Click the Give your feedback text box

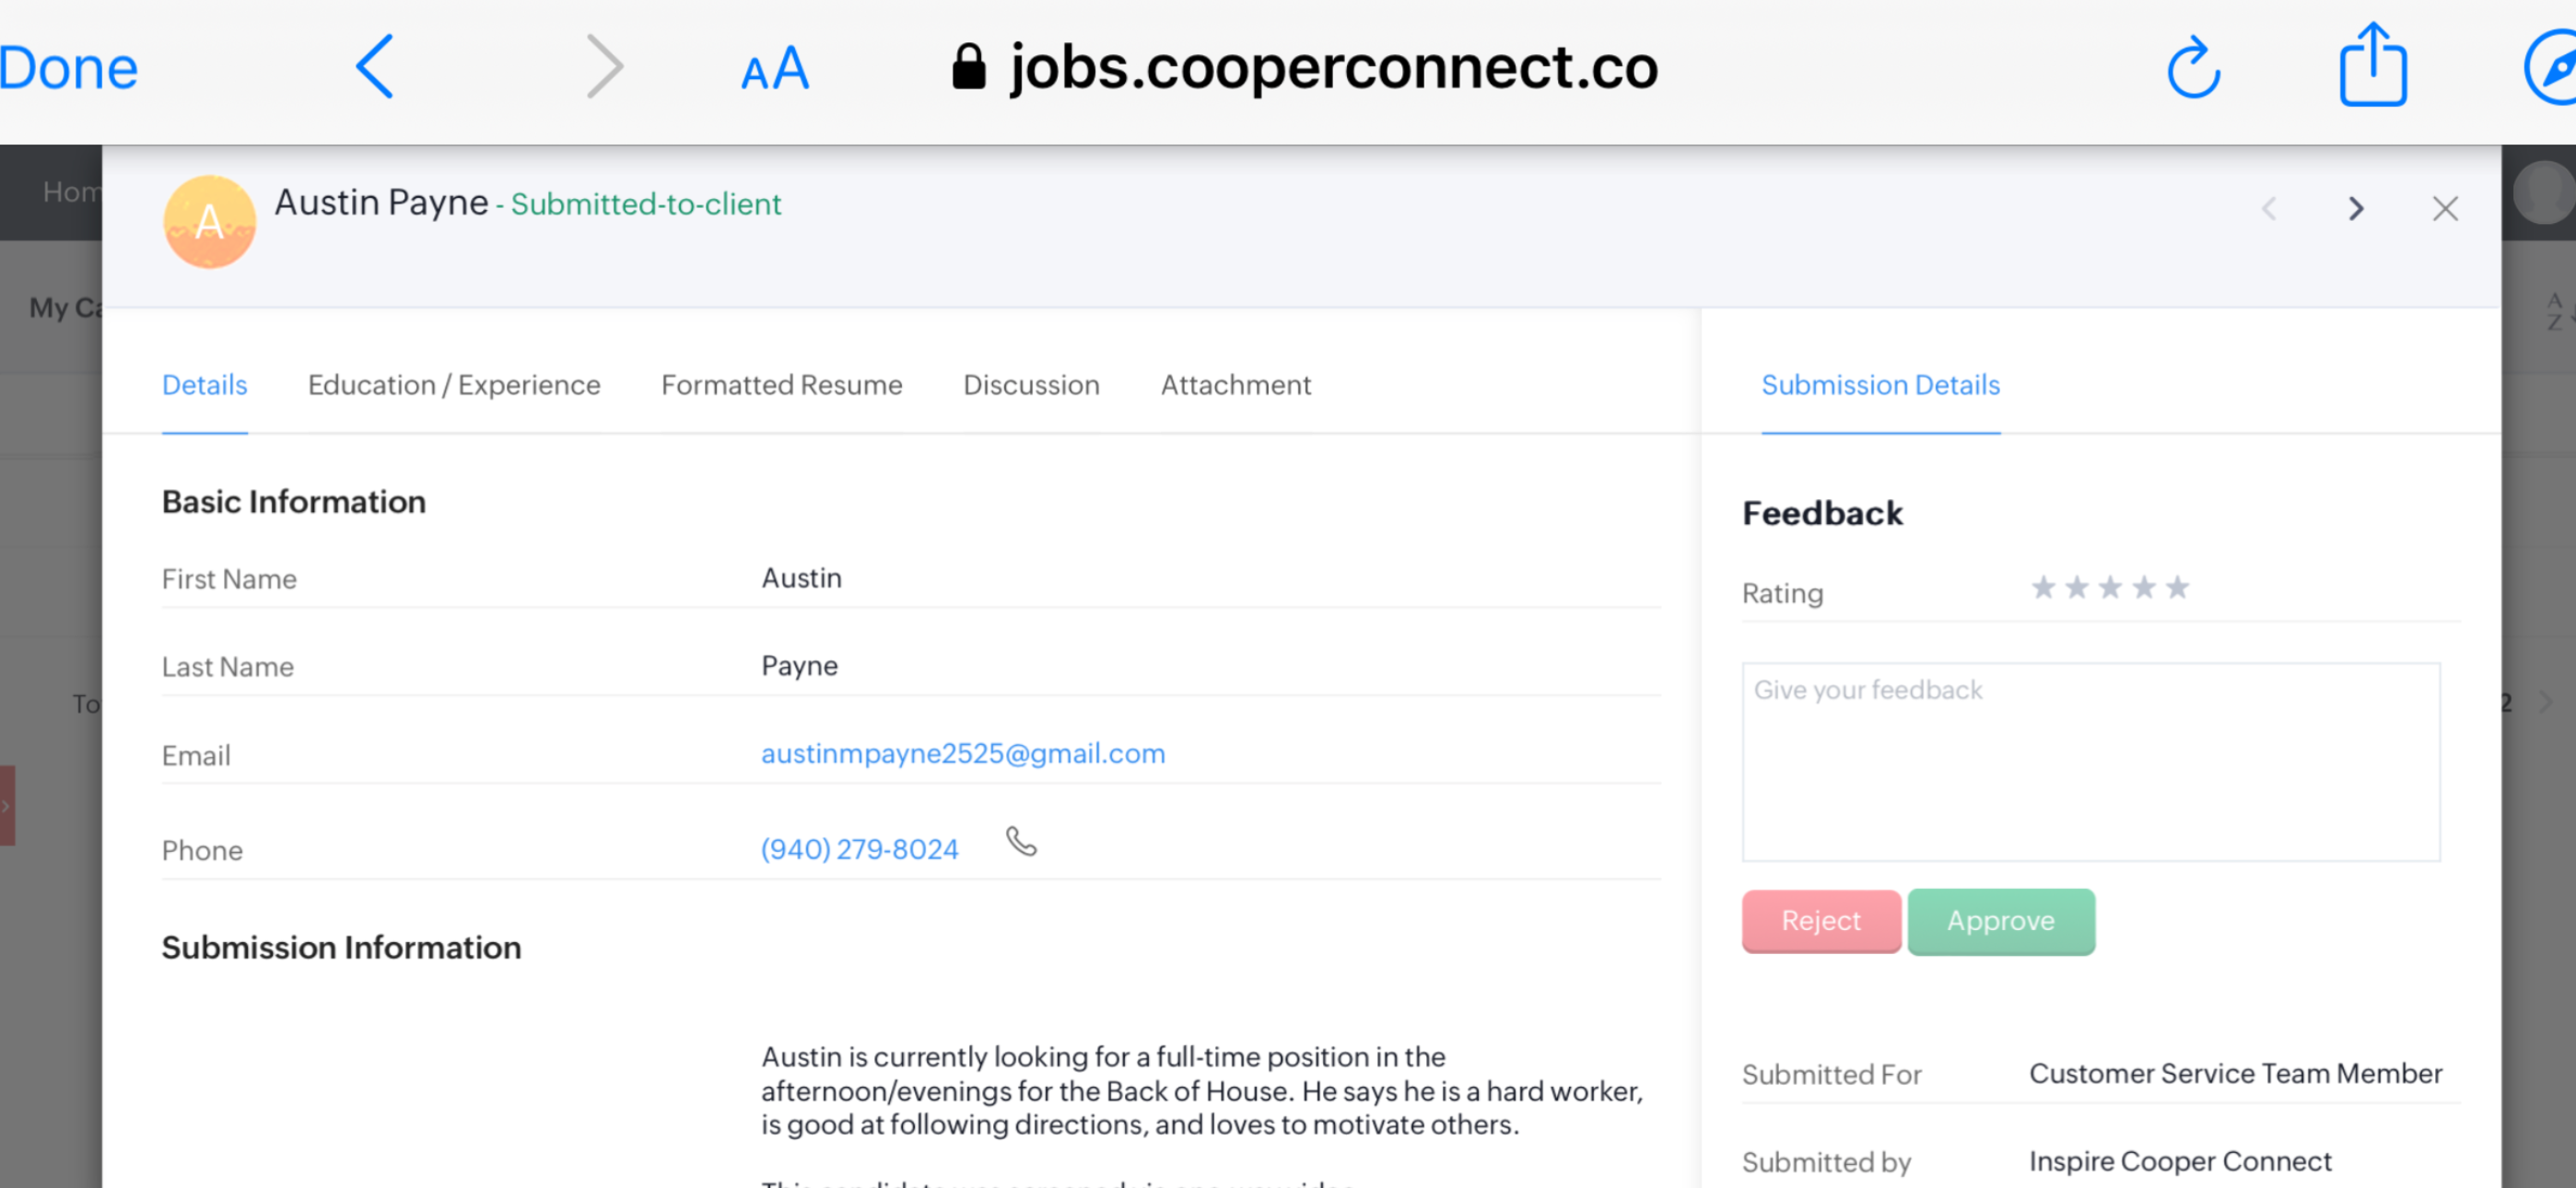coord(2090,761)
